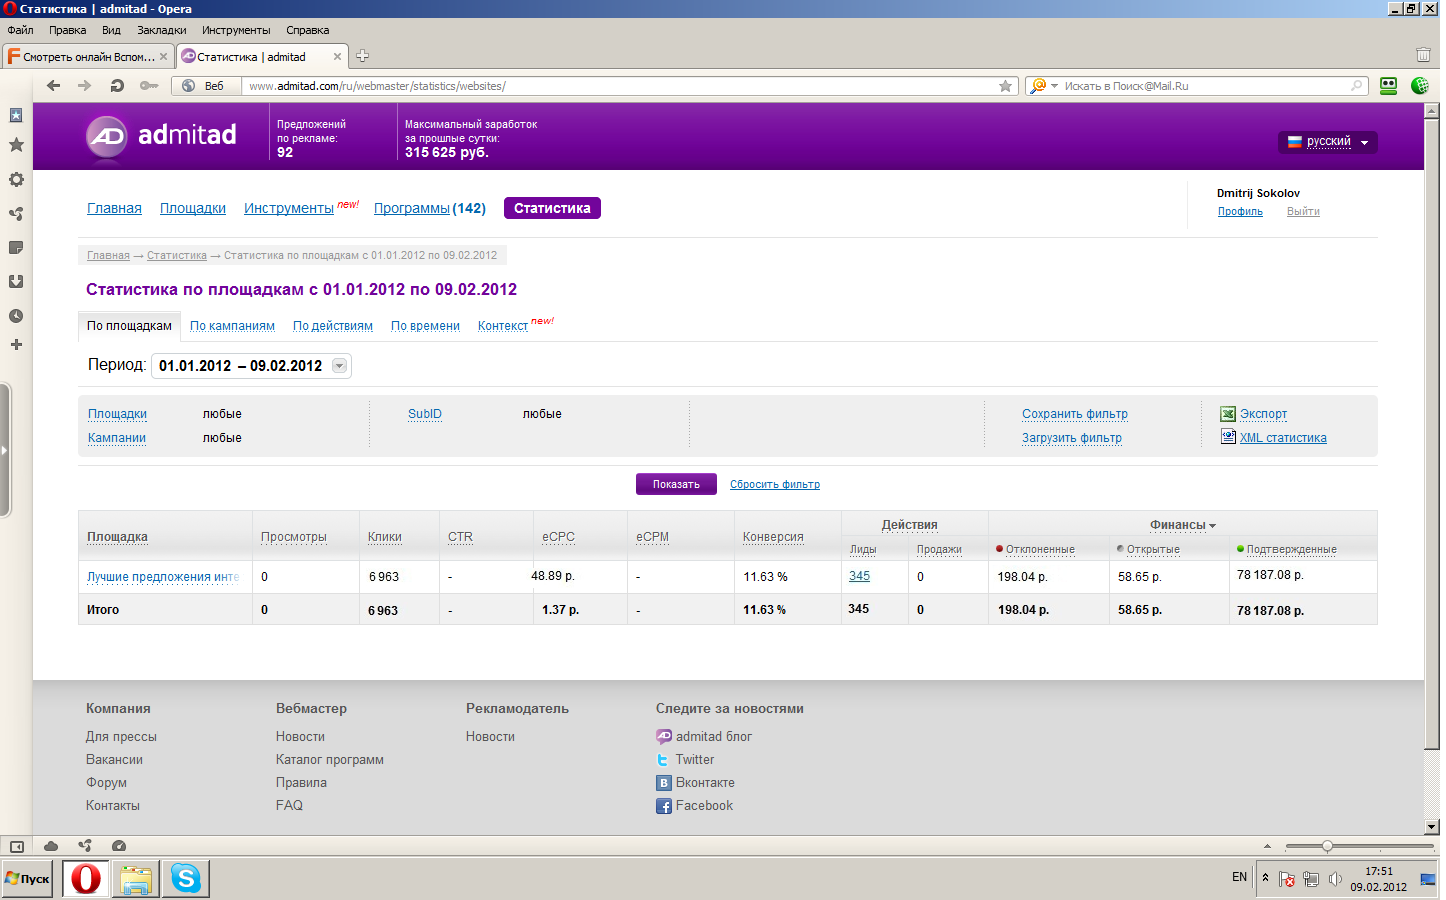The width and height of the screenshot is (1446, 900).
Task: Click the Mail.Ru search input field
Action: tap(1205, 86)
